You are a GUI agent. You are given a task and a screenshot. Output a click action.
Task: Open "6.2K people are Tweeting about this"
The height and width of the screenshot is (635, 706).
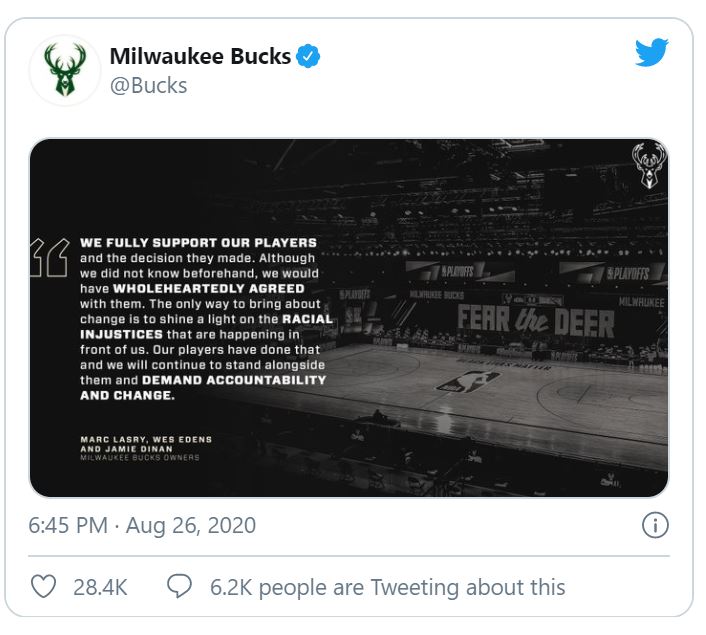point(387,587)
